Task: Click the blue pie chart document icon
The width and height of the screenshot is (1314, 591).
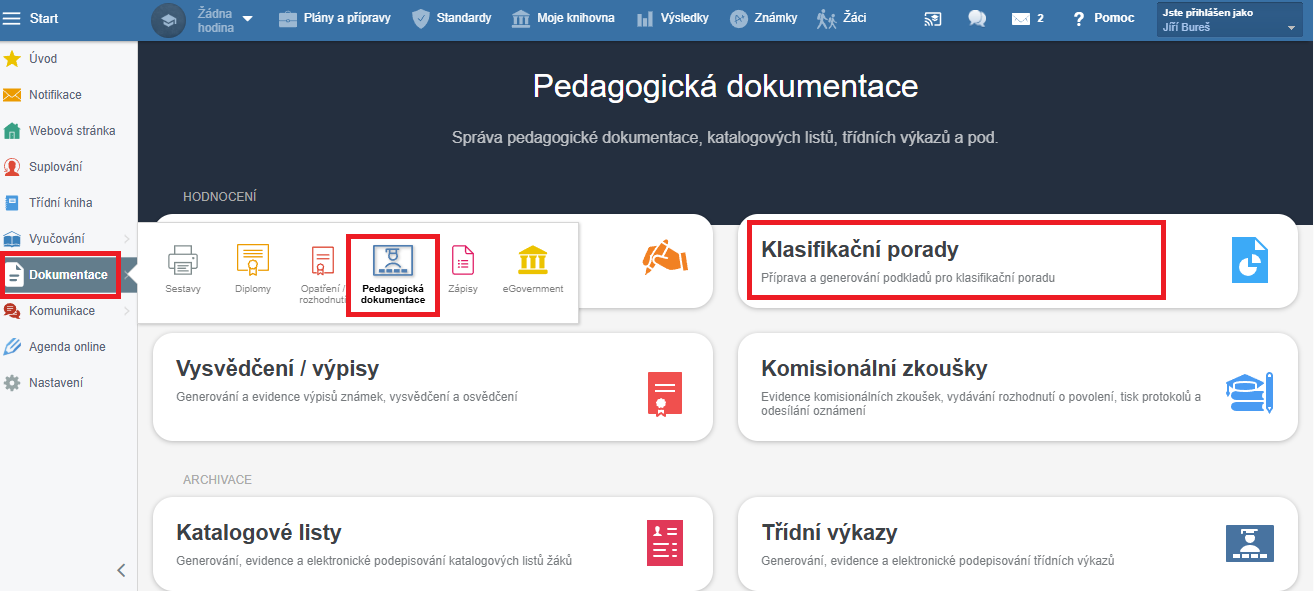Action: tap(1250, 260)
